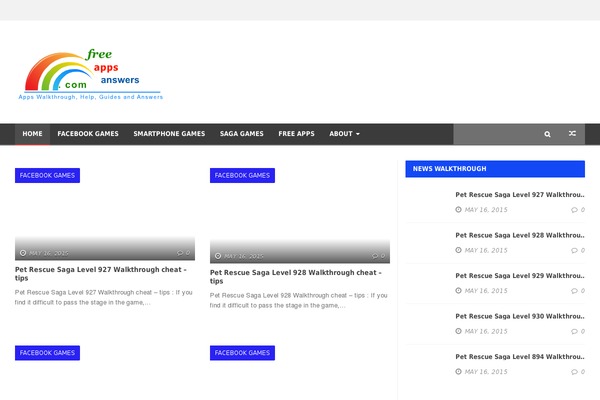Click clock icon on Level 927 main post

point(23,253)
